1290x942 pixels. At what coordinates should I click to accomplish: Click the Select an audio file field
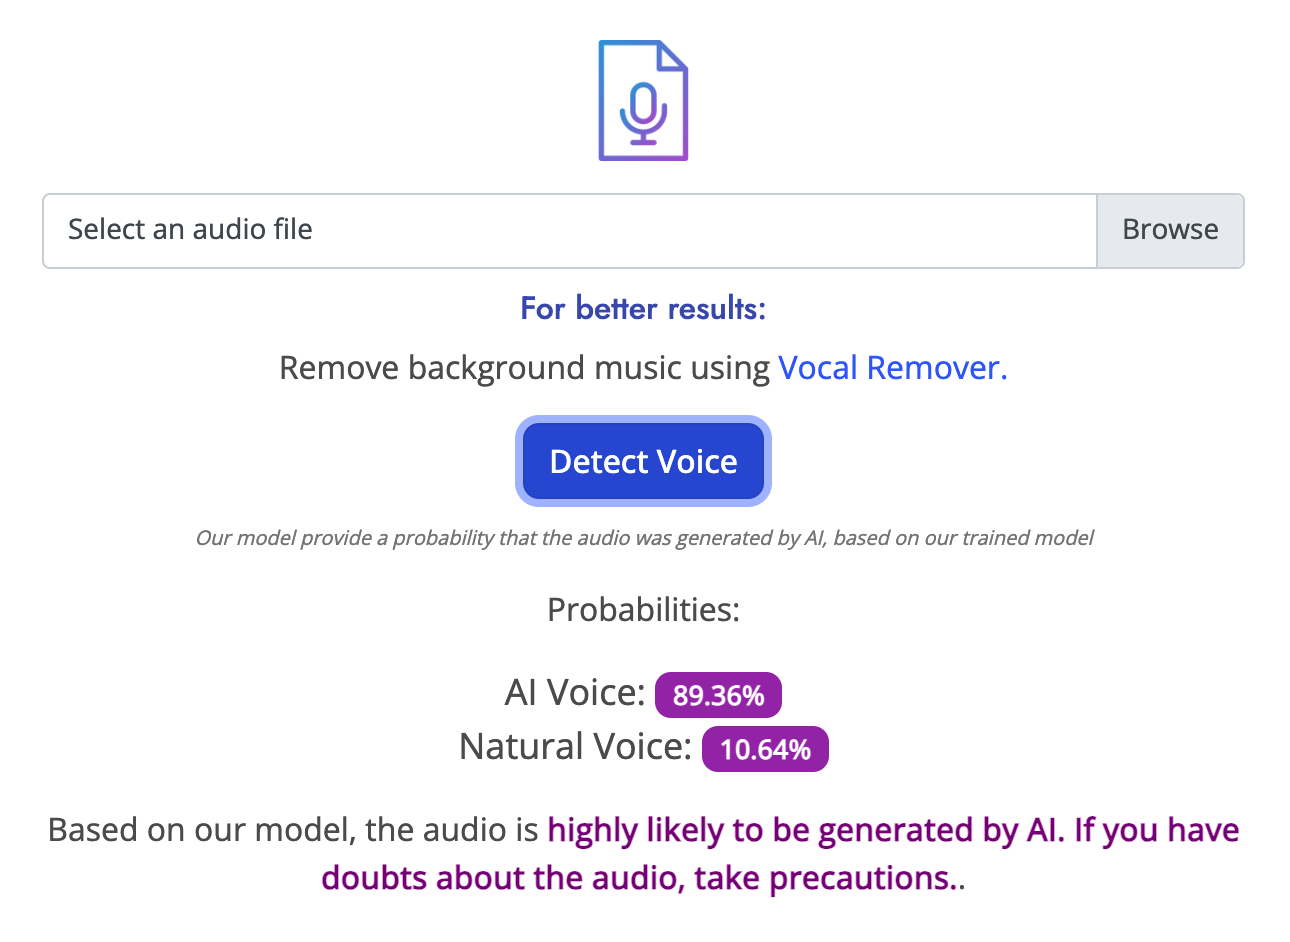[x=570, y=230]
